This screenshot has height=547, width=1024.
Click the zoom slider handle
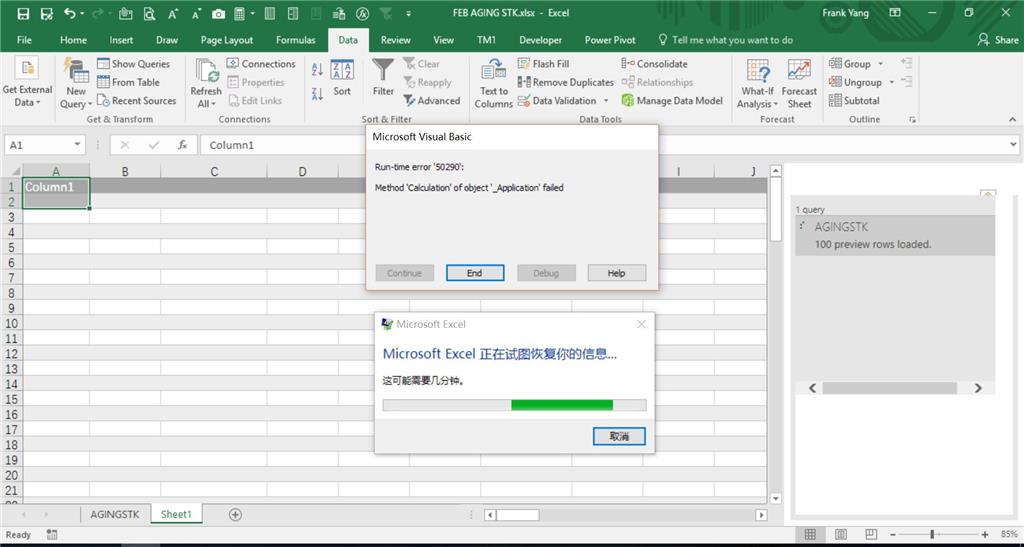933,535
